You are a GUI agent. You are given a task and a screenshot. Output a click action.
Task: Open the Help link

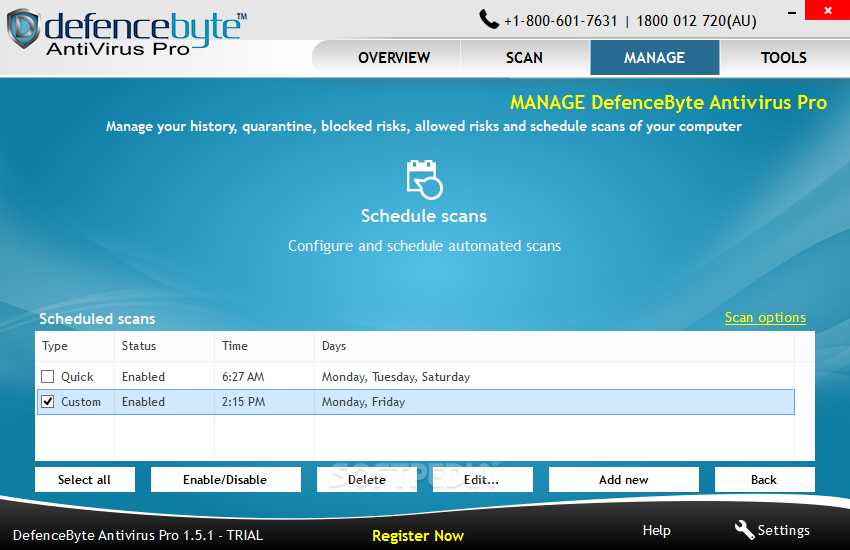pyautogui.click(x=656, y=530)
